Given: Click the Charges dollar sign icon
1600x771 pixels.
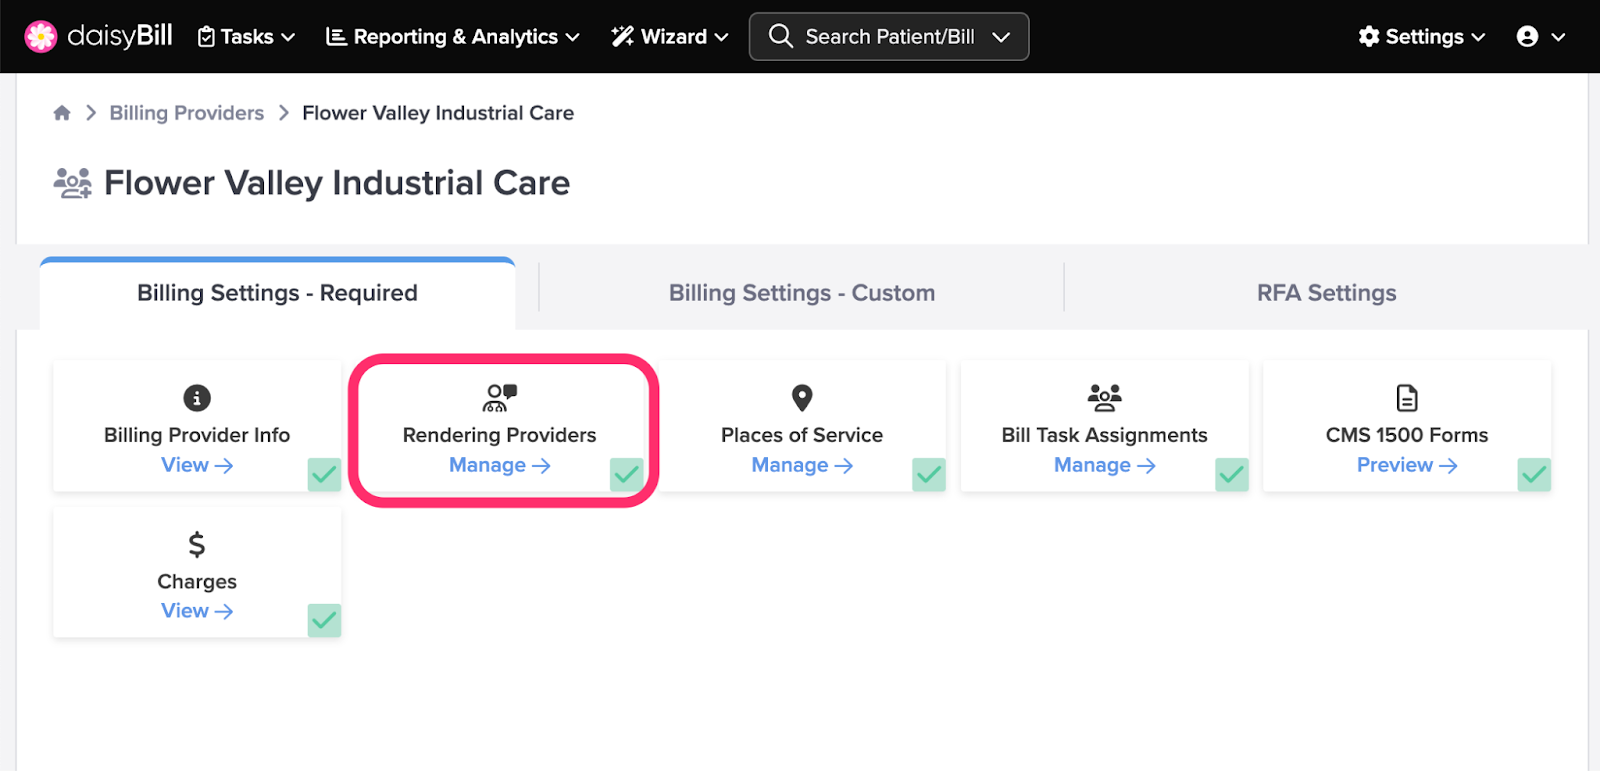Looking at the screenshot, I should (197, 544).
